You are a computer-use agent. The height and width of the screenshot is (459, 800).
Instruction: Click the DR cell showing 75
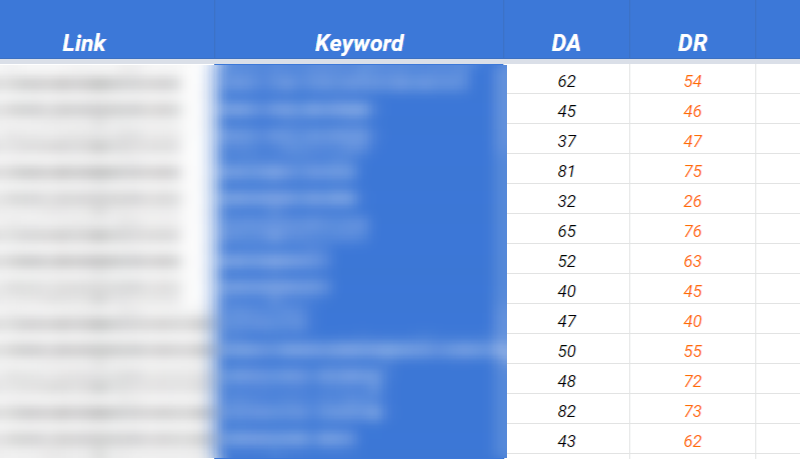click(x=693, y=171)
